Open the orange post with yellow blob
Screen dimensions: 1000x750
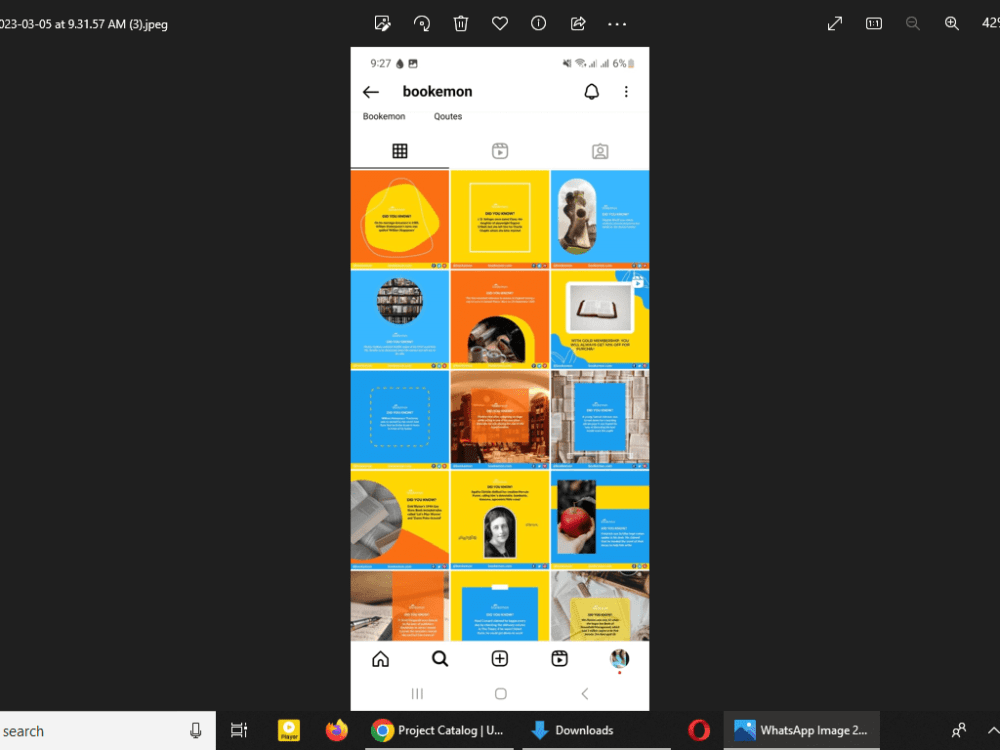400,219
